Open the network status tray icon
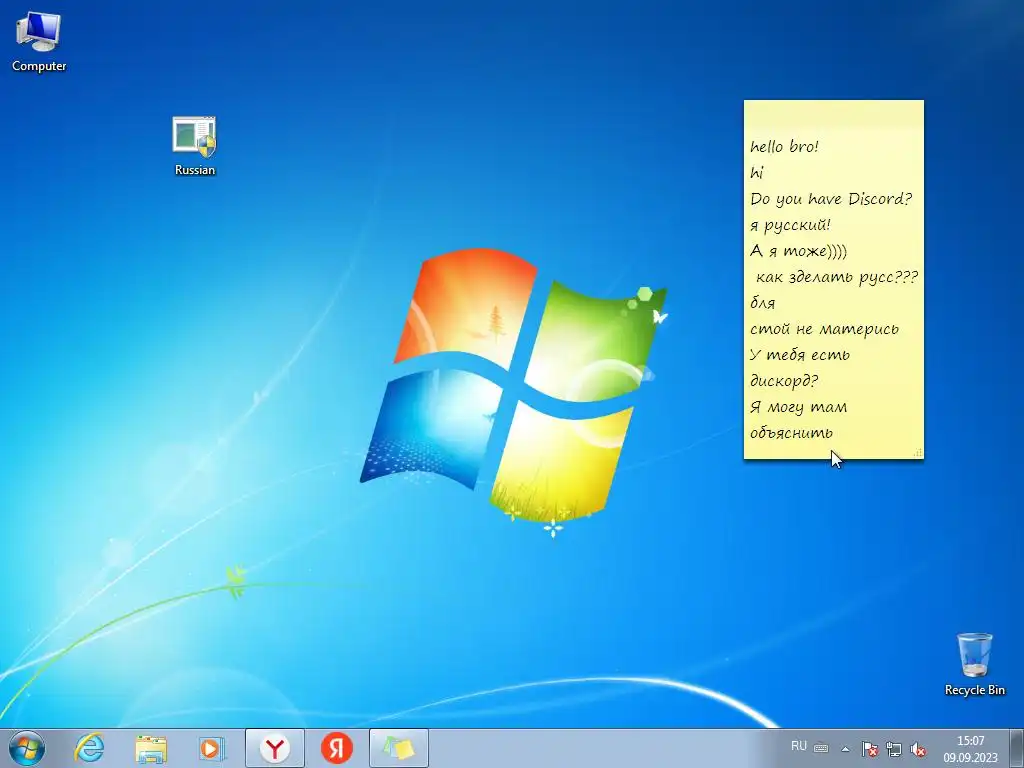The width and height of the screenshot is (1024, 768). 893,749
